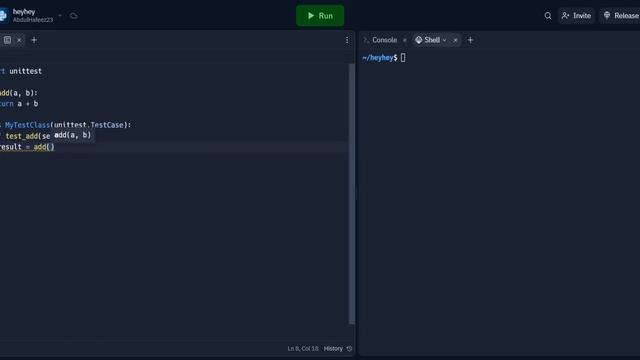The image size is (640, 360).
Task: Expand the Shell tab dropdown chevron
Action: point(444,40)
